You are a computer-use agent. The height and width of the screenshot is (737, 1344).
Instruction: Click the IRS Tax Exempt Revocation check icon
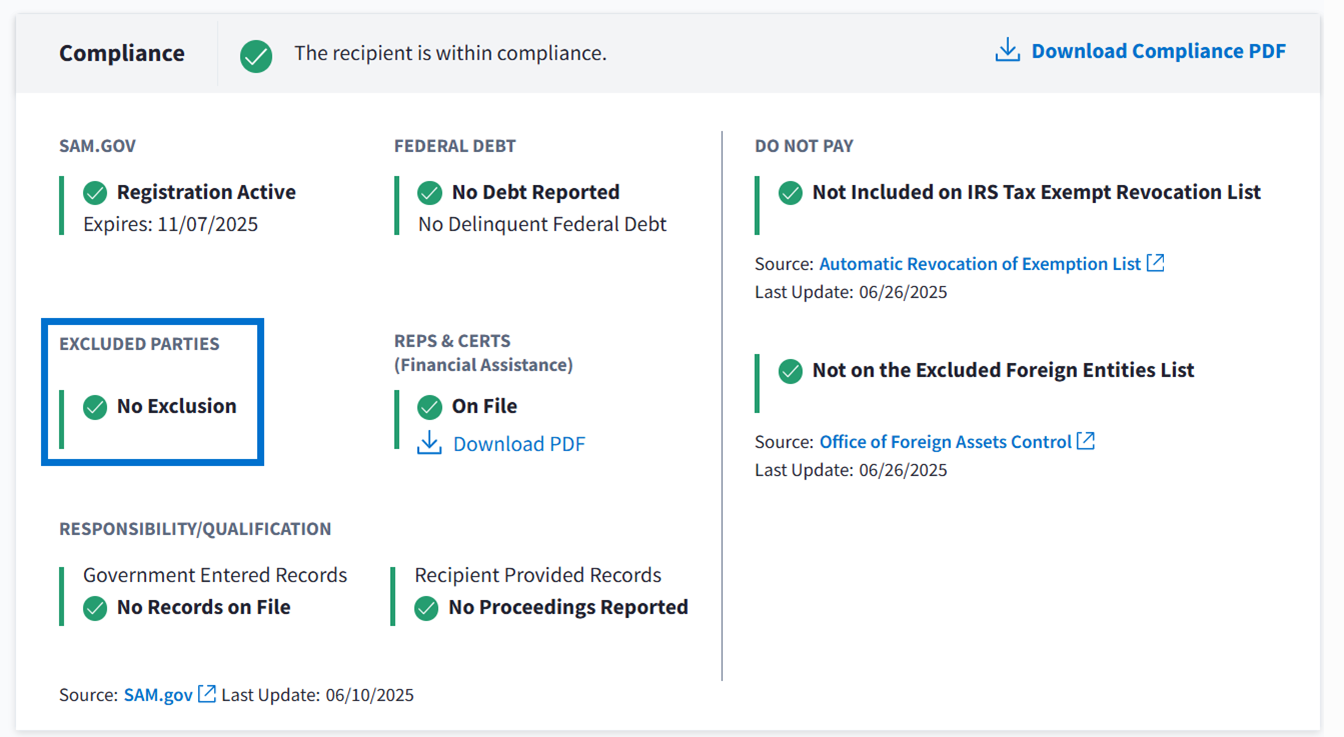click(x=790, y=193)
